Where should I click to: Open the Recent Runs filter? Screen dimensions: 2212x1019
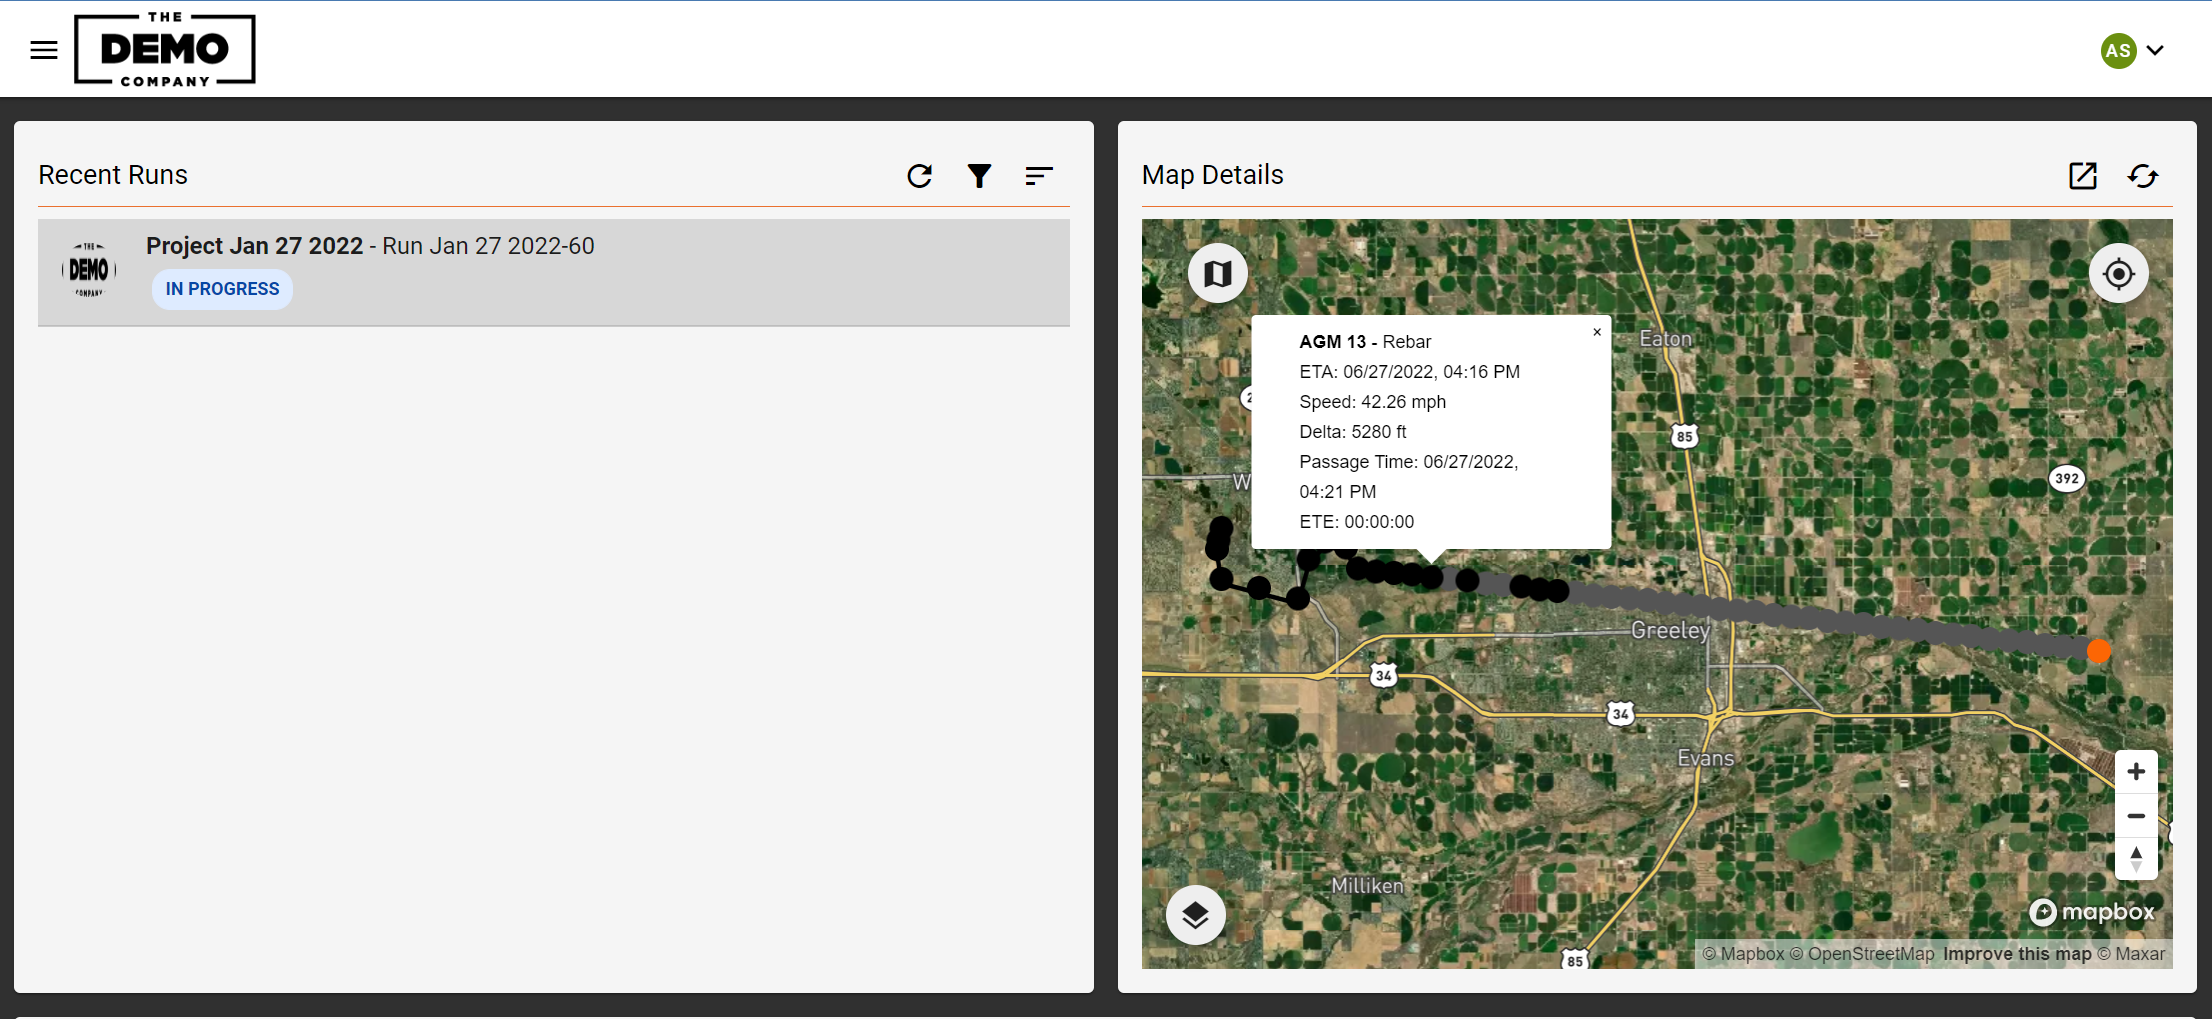[x=979, y=176]
